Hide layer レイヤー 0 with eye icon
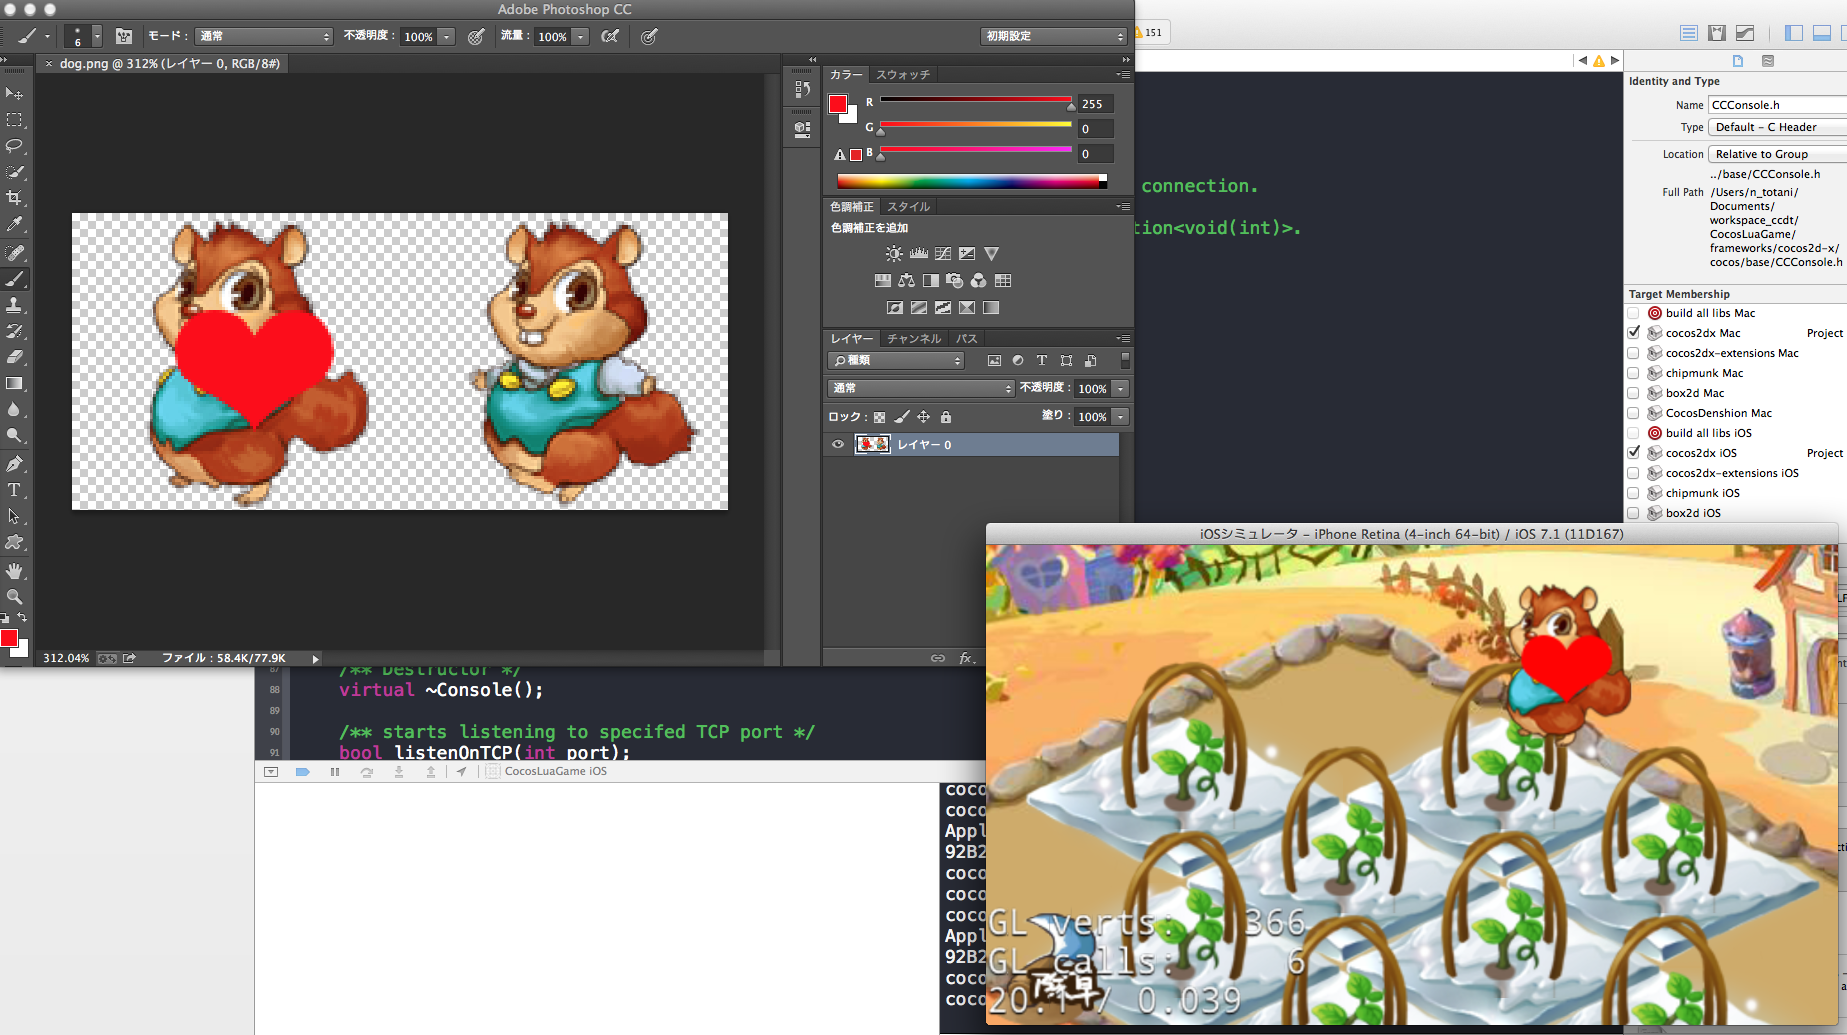 pyautogui.click(x=838, y=445)
